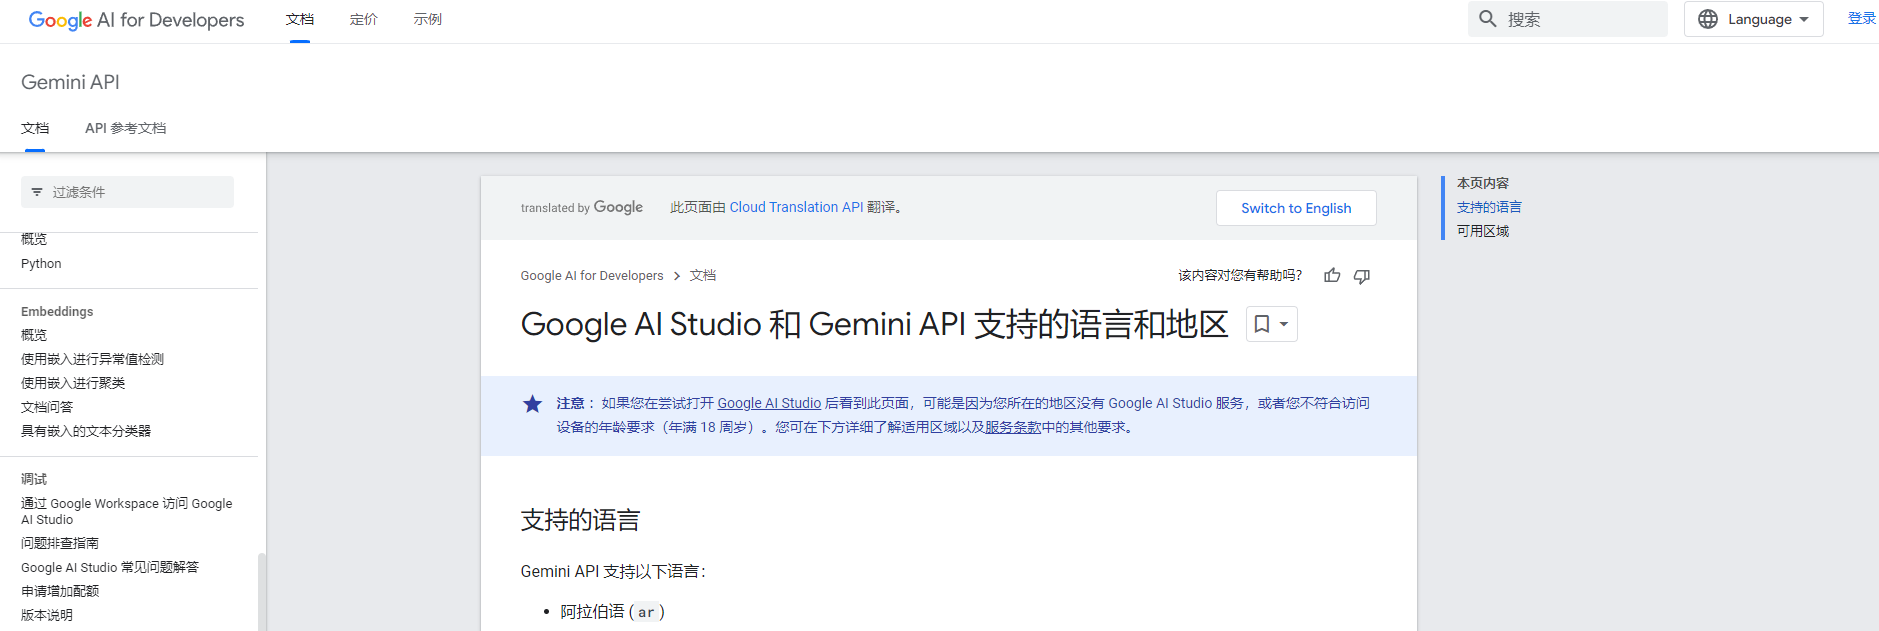Click the search magnifier icon

(x=1488, y=19)
